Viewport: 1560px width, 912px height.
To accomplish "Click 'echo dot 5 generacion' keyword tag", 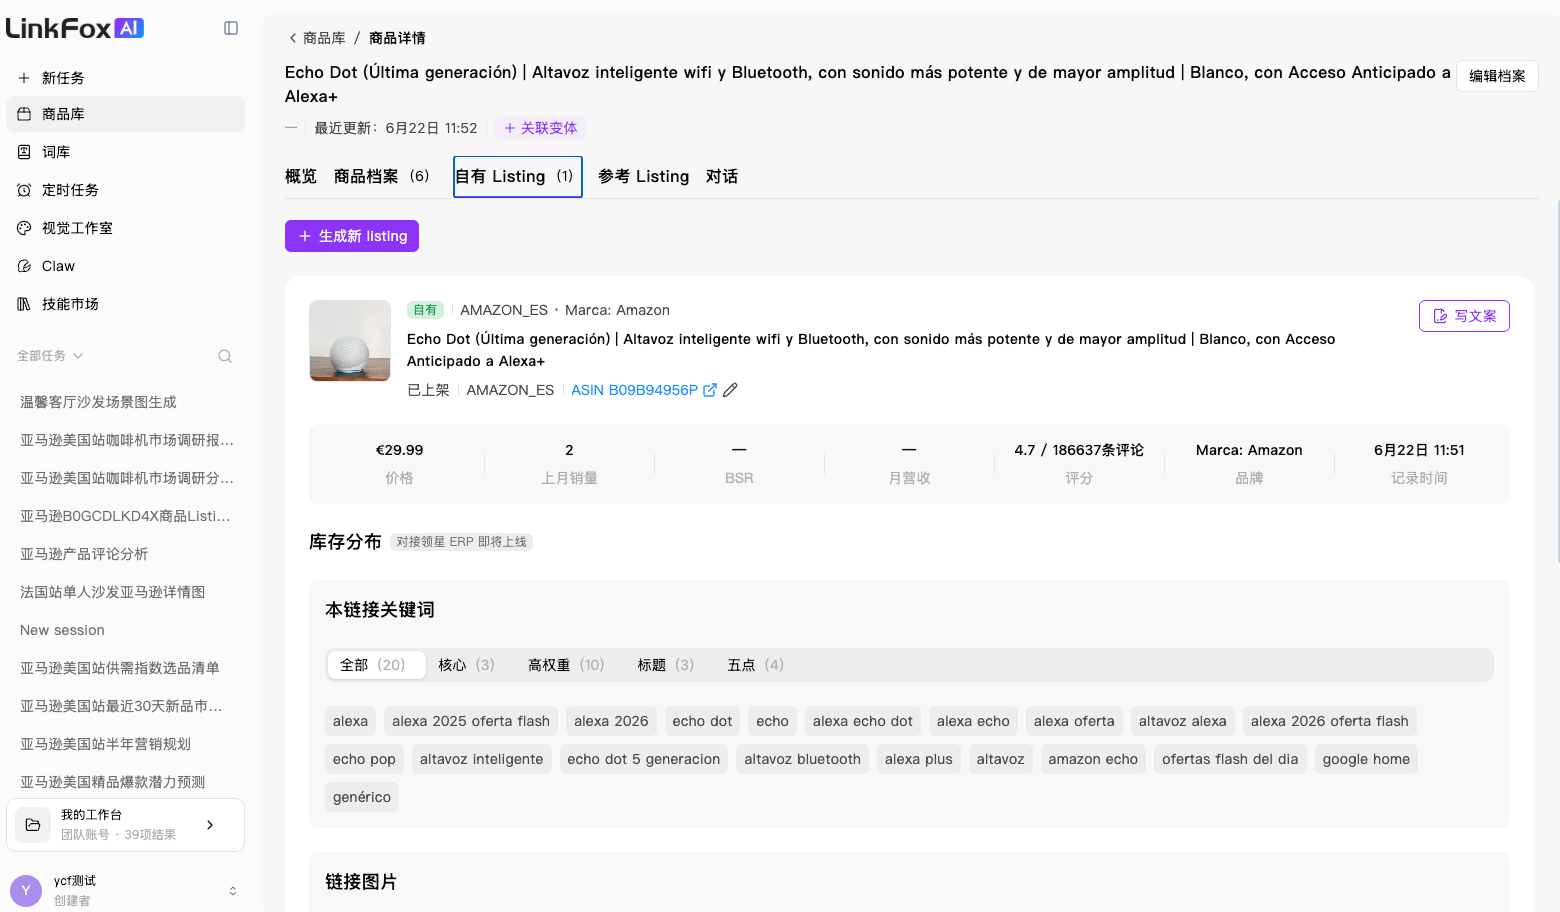I will (x=644, y=759).
